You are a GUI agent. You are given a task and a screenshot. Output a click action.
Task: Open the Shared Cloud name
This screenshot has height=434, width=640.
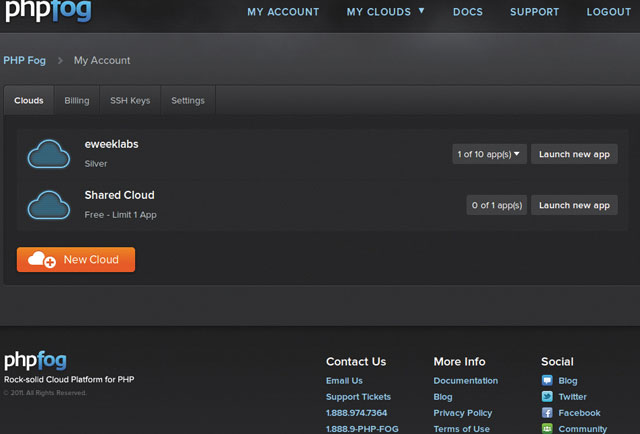120,195
